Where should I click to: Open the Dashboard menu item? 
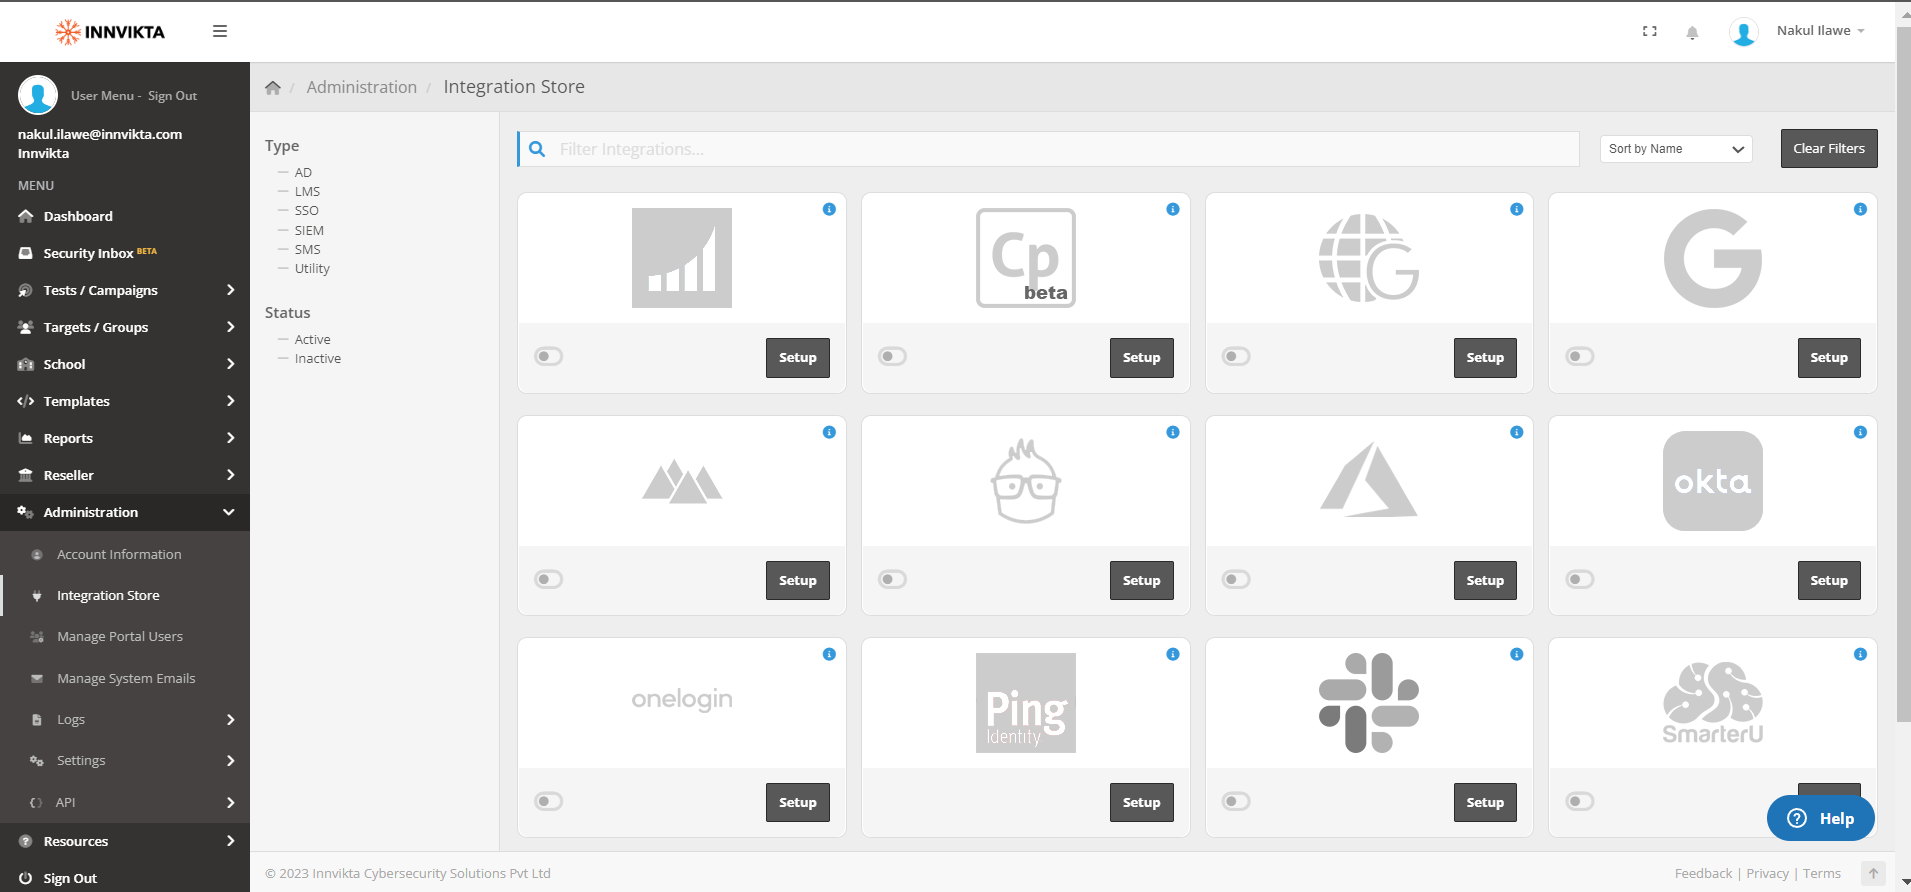pos(78,216)
